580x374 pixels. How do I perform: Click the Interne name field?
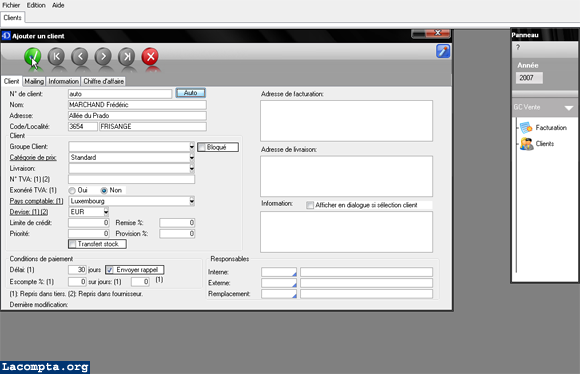coord(366,272)
